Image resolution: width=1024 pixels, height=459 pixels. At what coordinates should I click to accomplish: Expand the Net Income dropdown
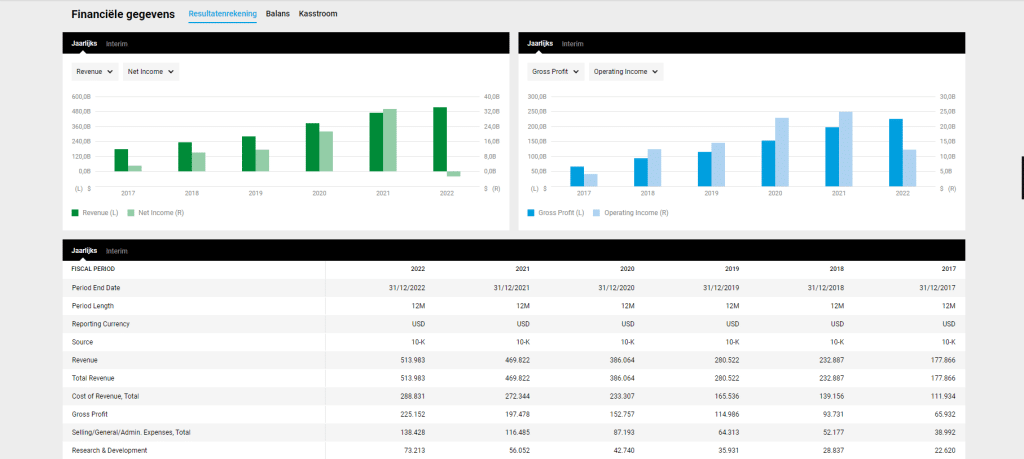151,72
